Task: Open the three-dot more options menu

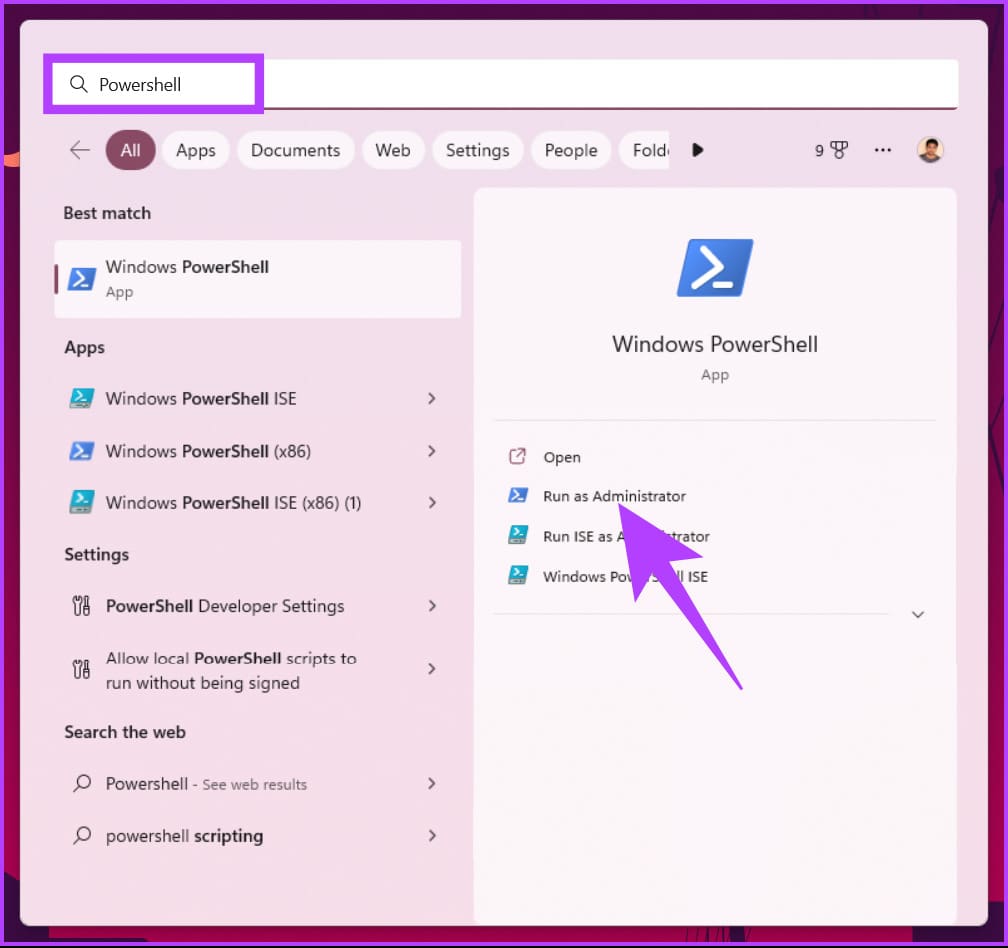Action: [883, 150]
